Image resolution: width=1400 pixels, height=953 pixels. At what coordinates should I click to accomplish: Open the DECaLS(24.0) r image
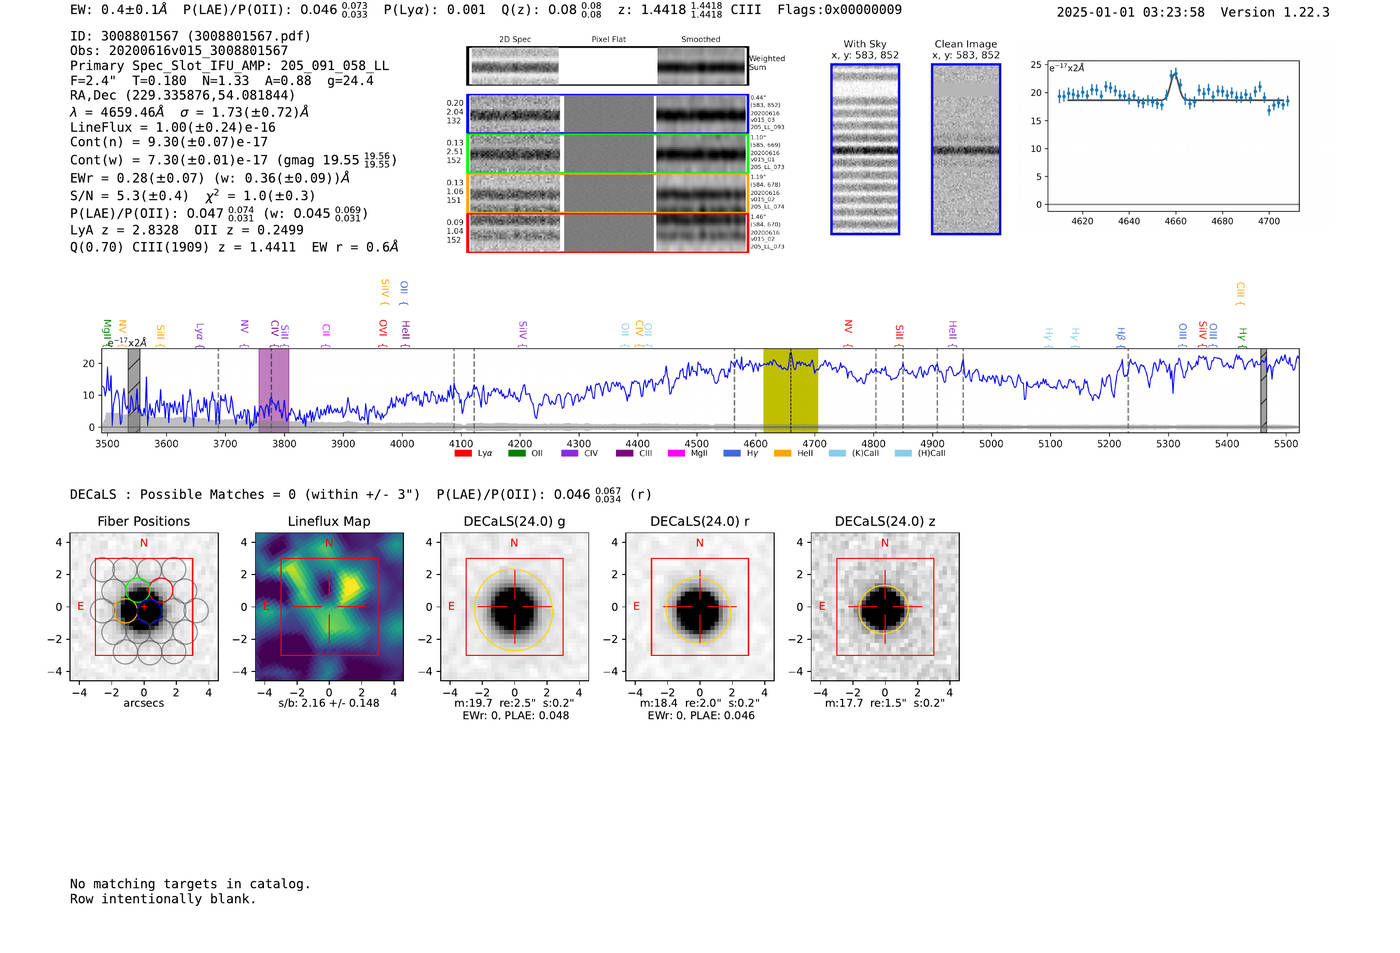click(x=700, y=606)
